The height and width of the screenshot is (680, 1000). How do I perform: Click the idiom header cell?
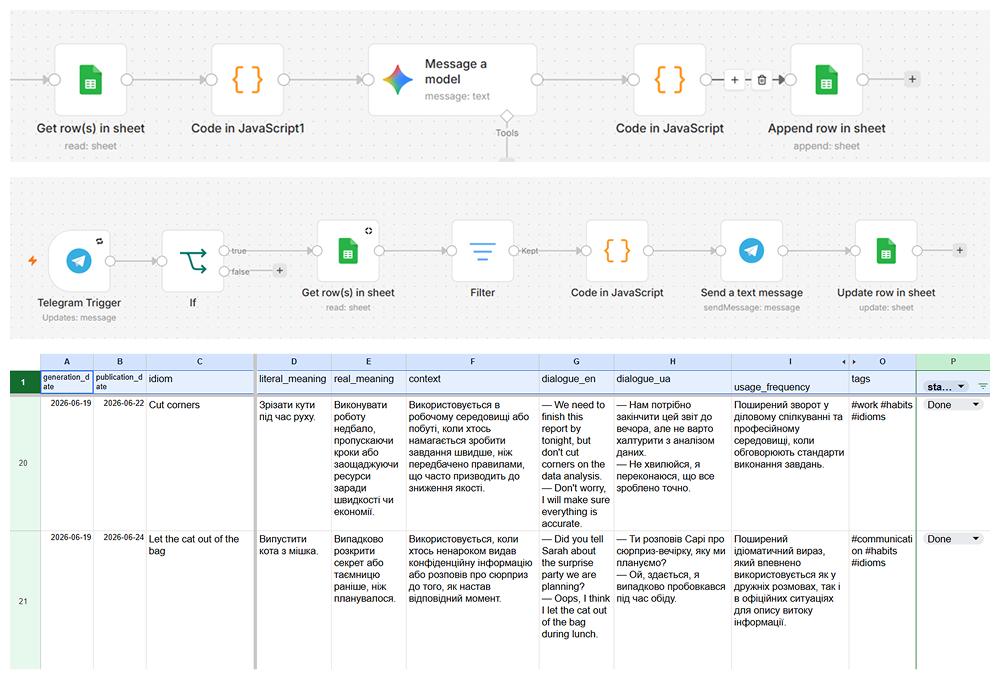(200, 382)
